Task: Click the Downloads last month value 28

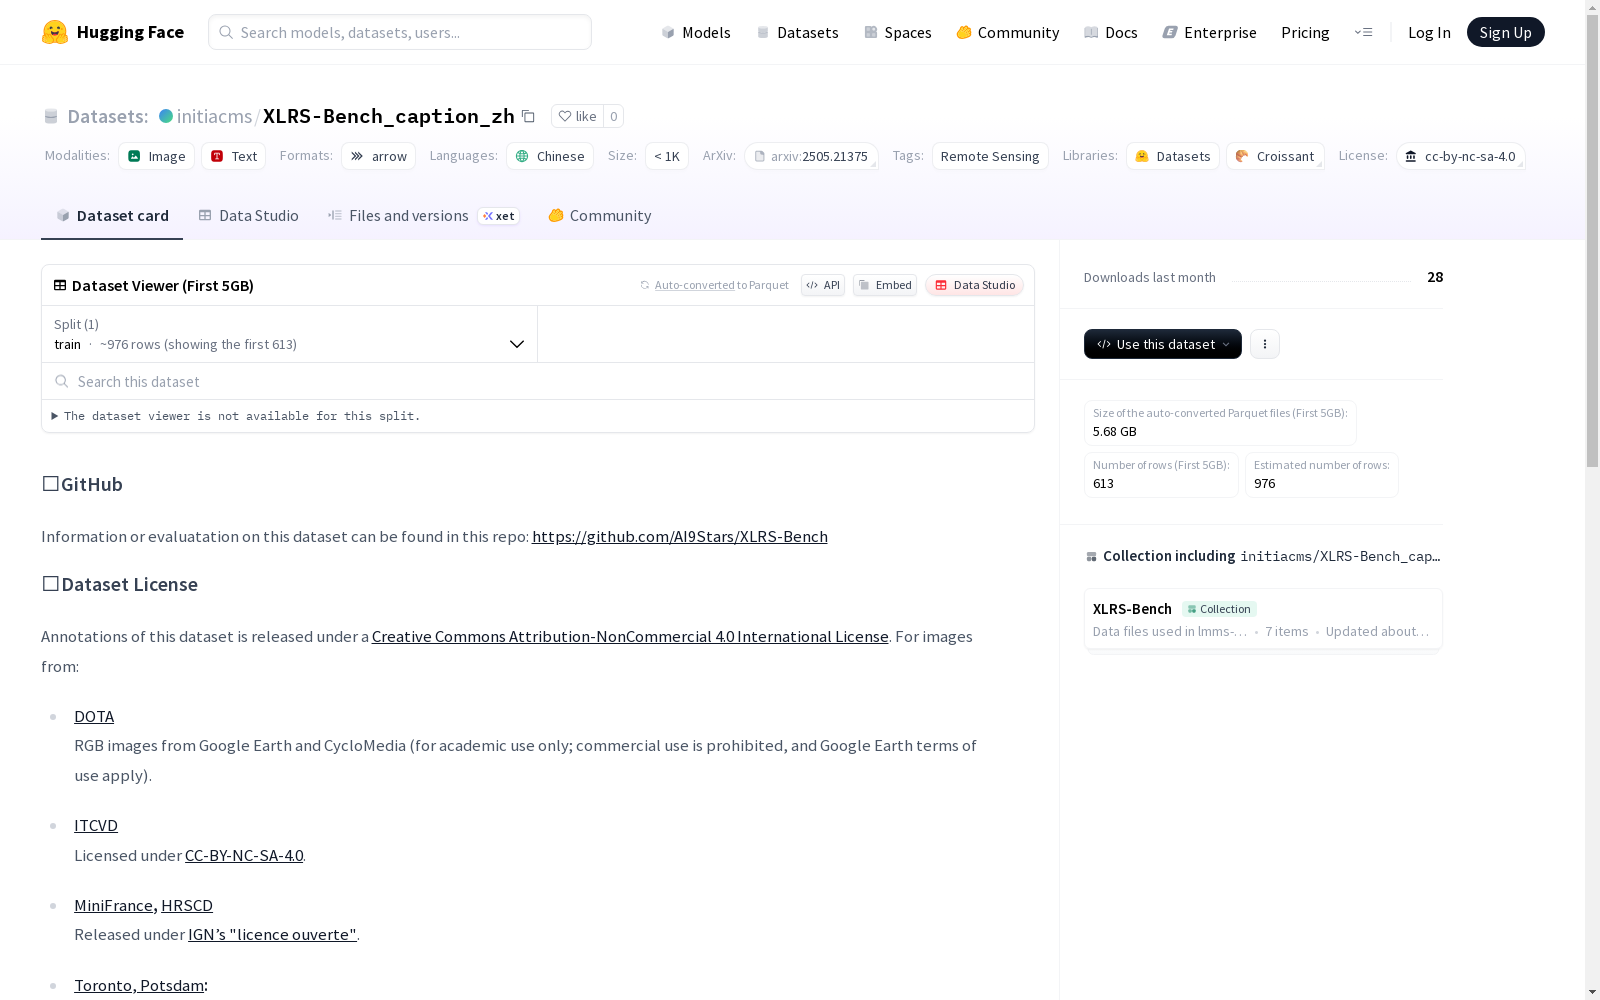Action: tap(1435, 277)
